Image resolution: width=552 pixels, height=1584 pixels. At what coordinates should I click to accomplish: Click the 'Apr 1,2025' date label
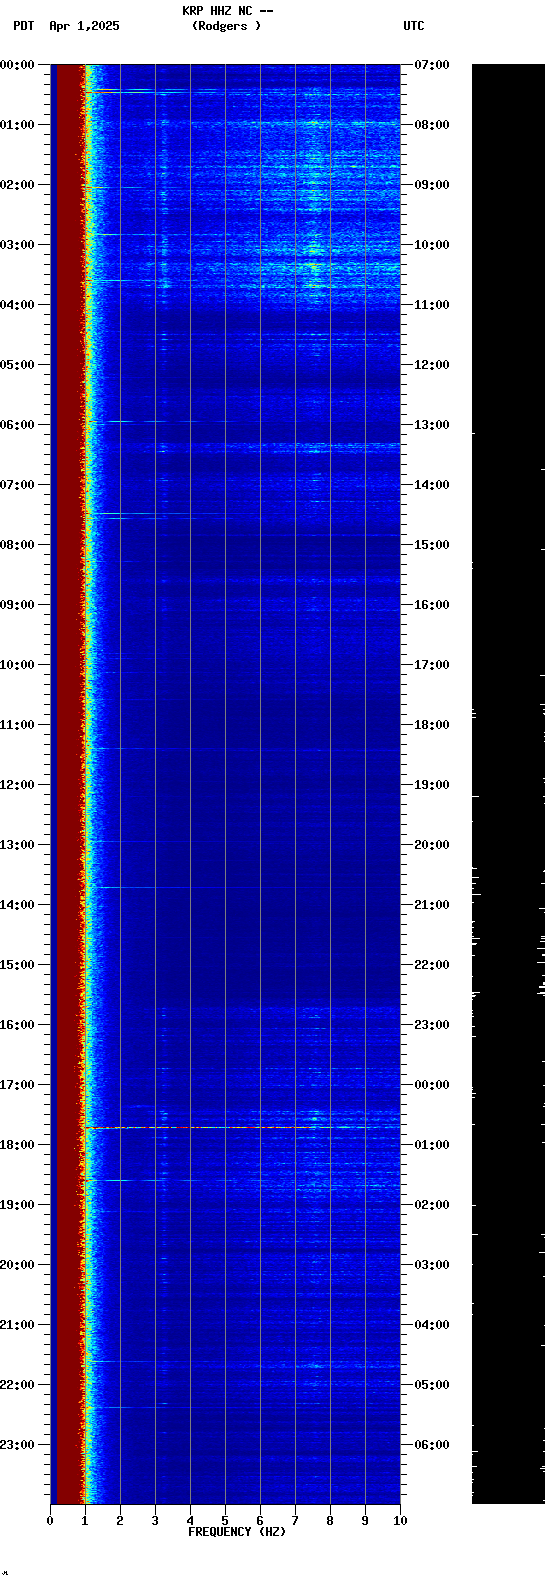pyautogui.click(x=84, y=26)
